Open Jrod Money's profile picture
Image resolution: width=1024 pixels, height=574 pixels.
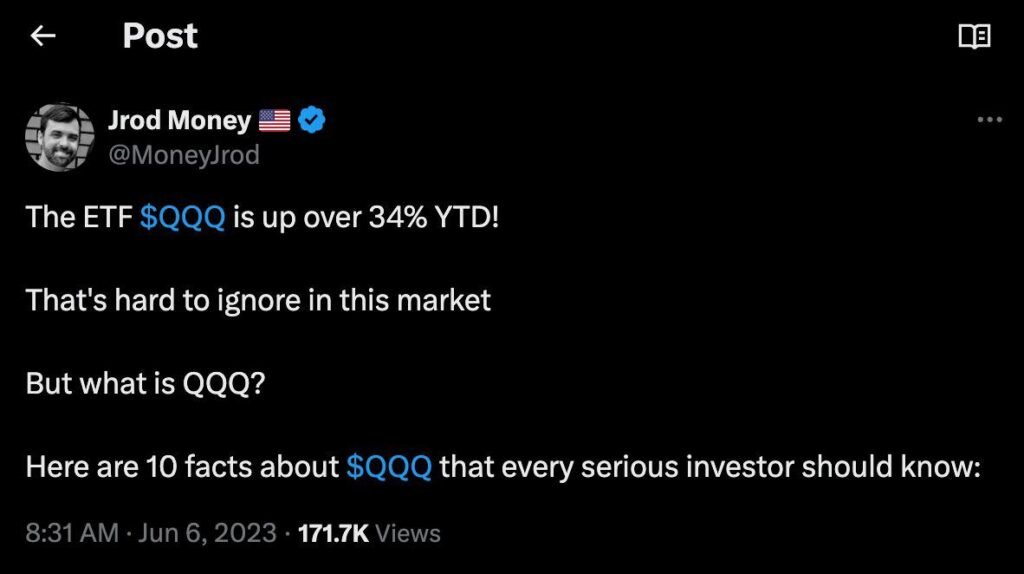(x=60, y=136)
